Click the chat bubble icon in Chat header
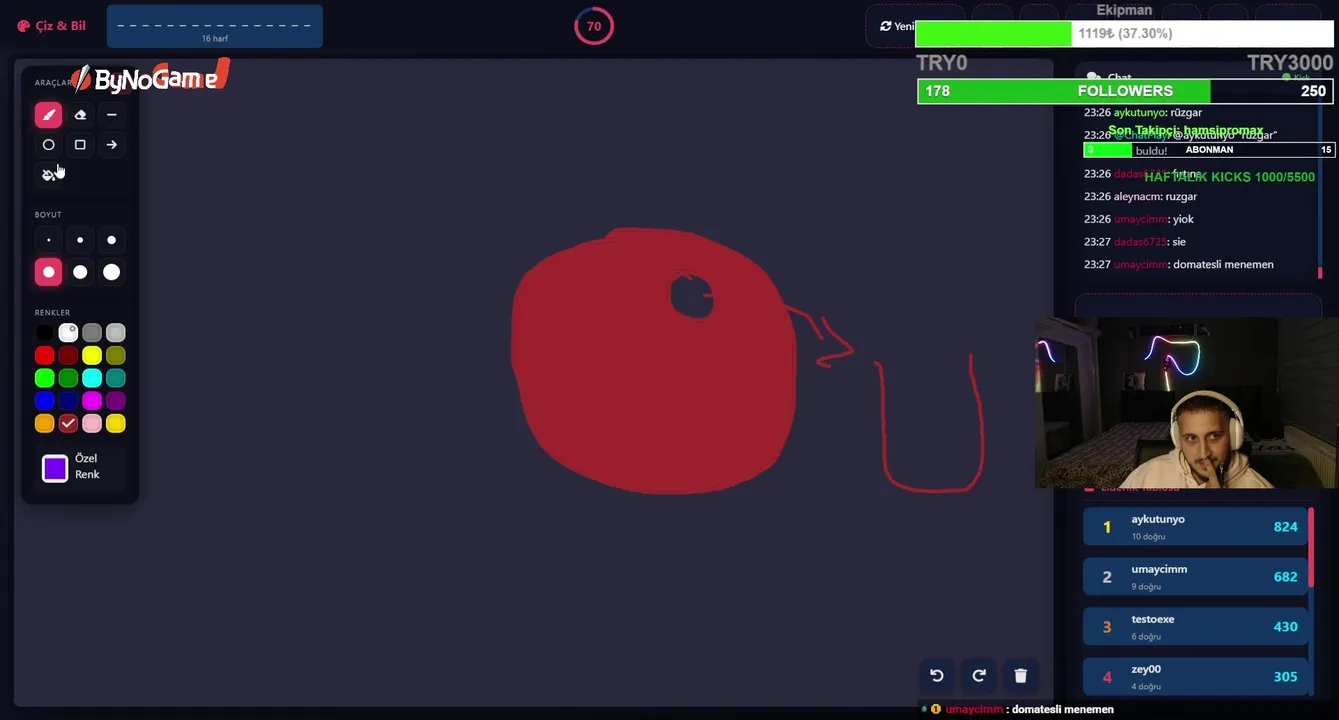This screenshot has height=720, width=1339. point(1094,78)
